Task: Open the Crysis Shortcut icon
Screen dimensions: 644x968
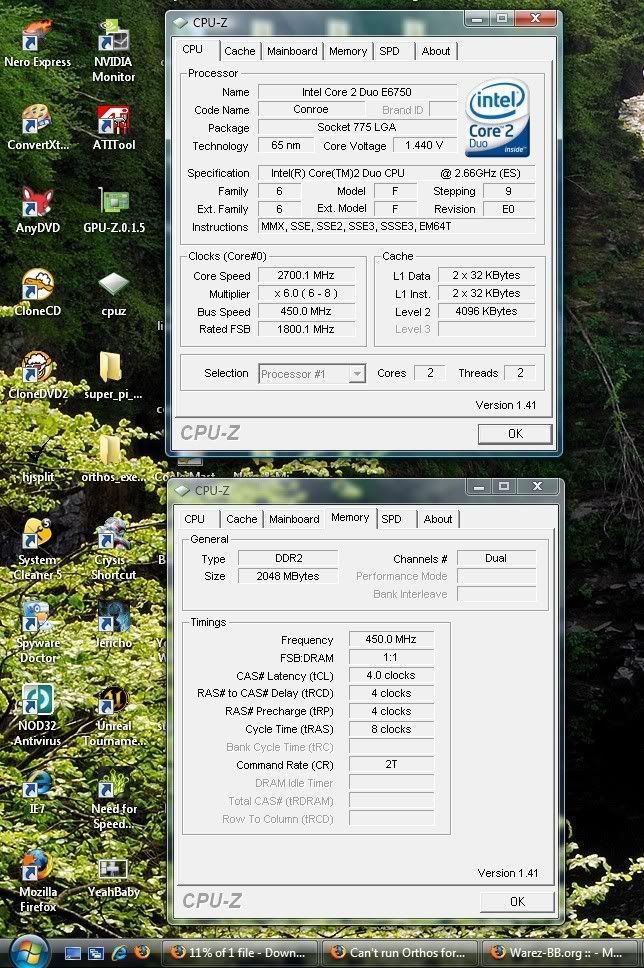Action: coord(114,548)
